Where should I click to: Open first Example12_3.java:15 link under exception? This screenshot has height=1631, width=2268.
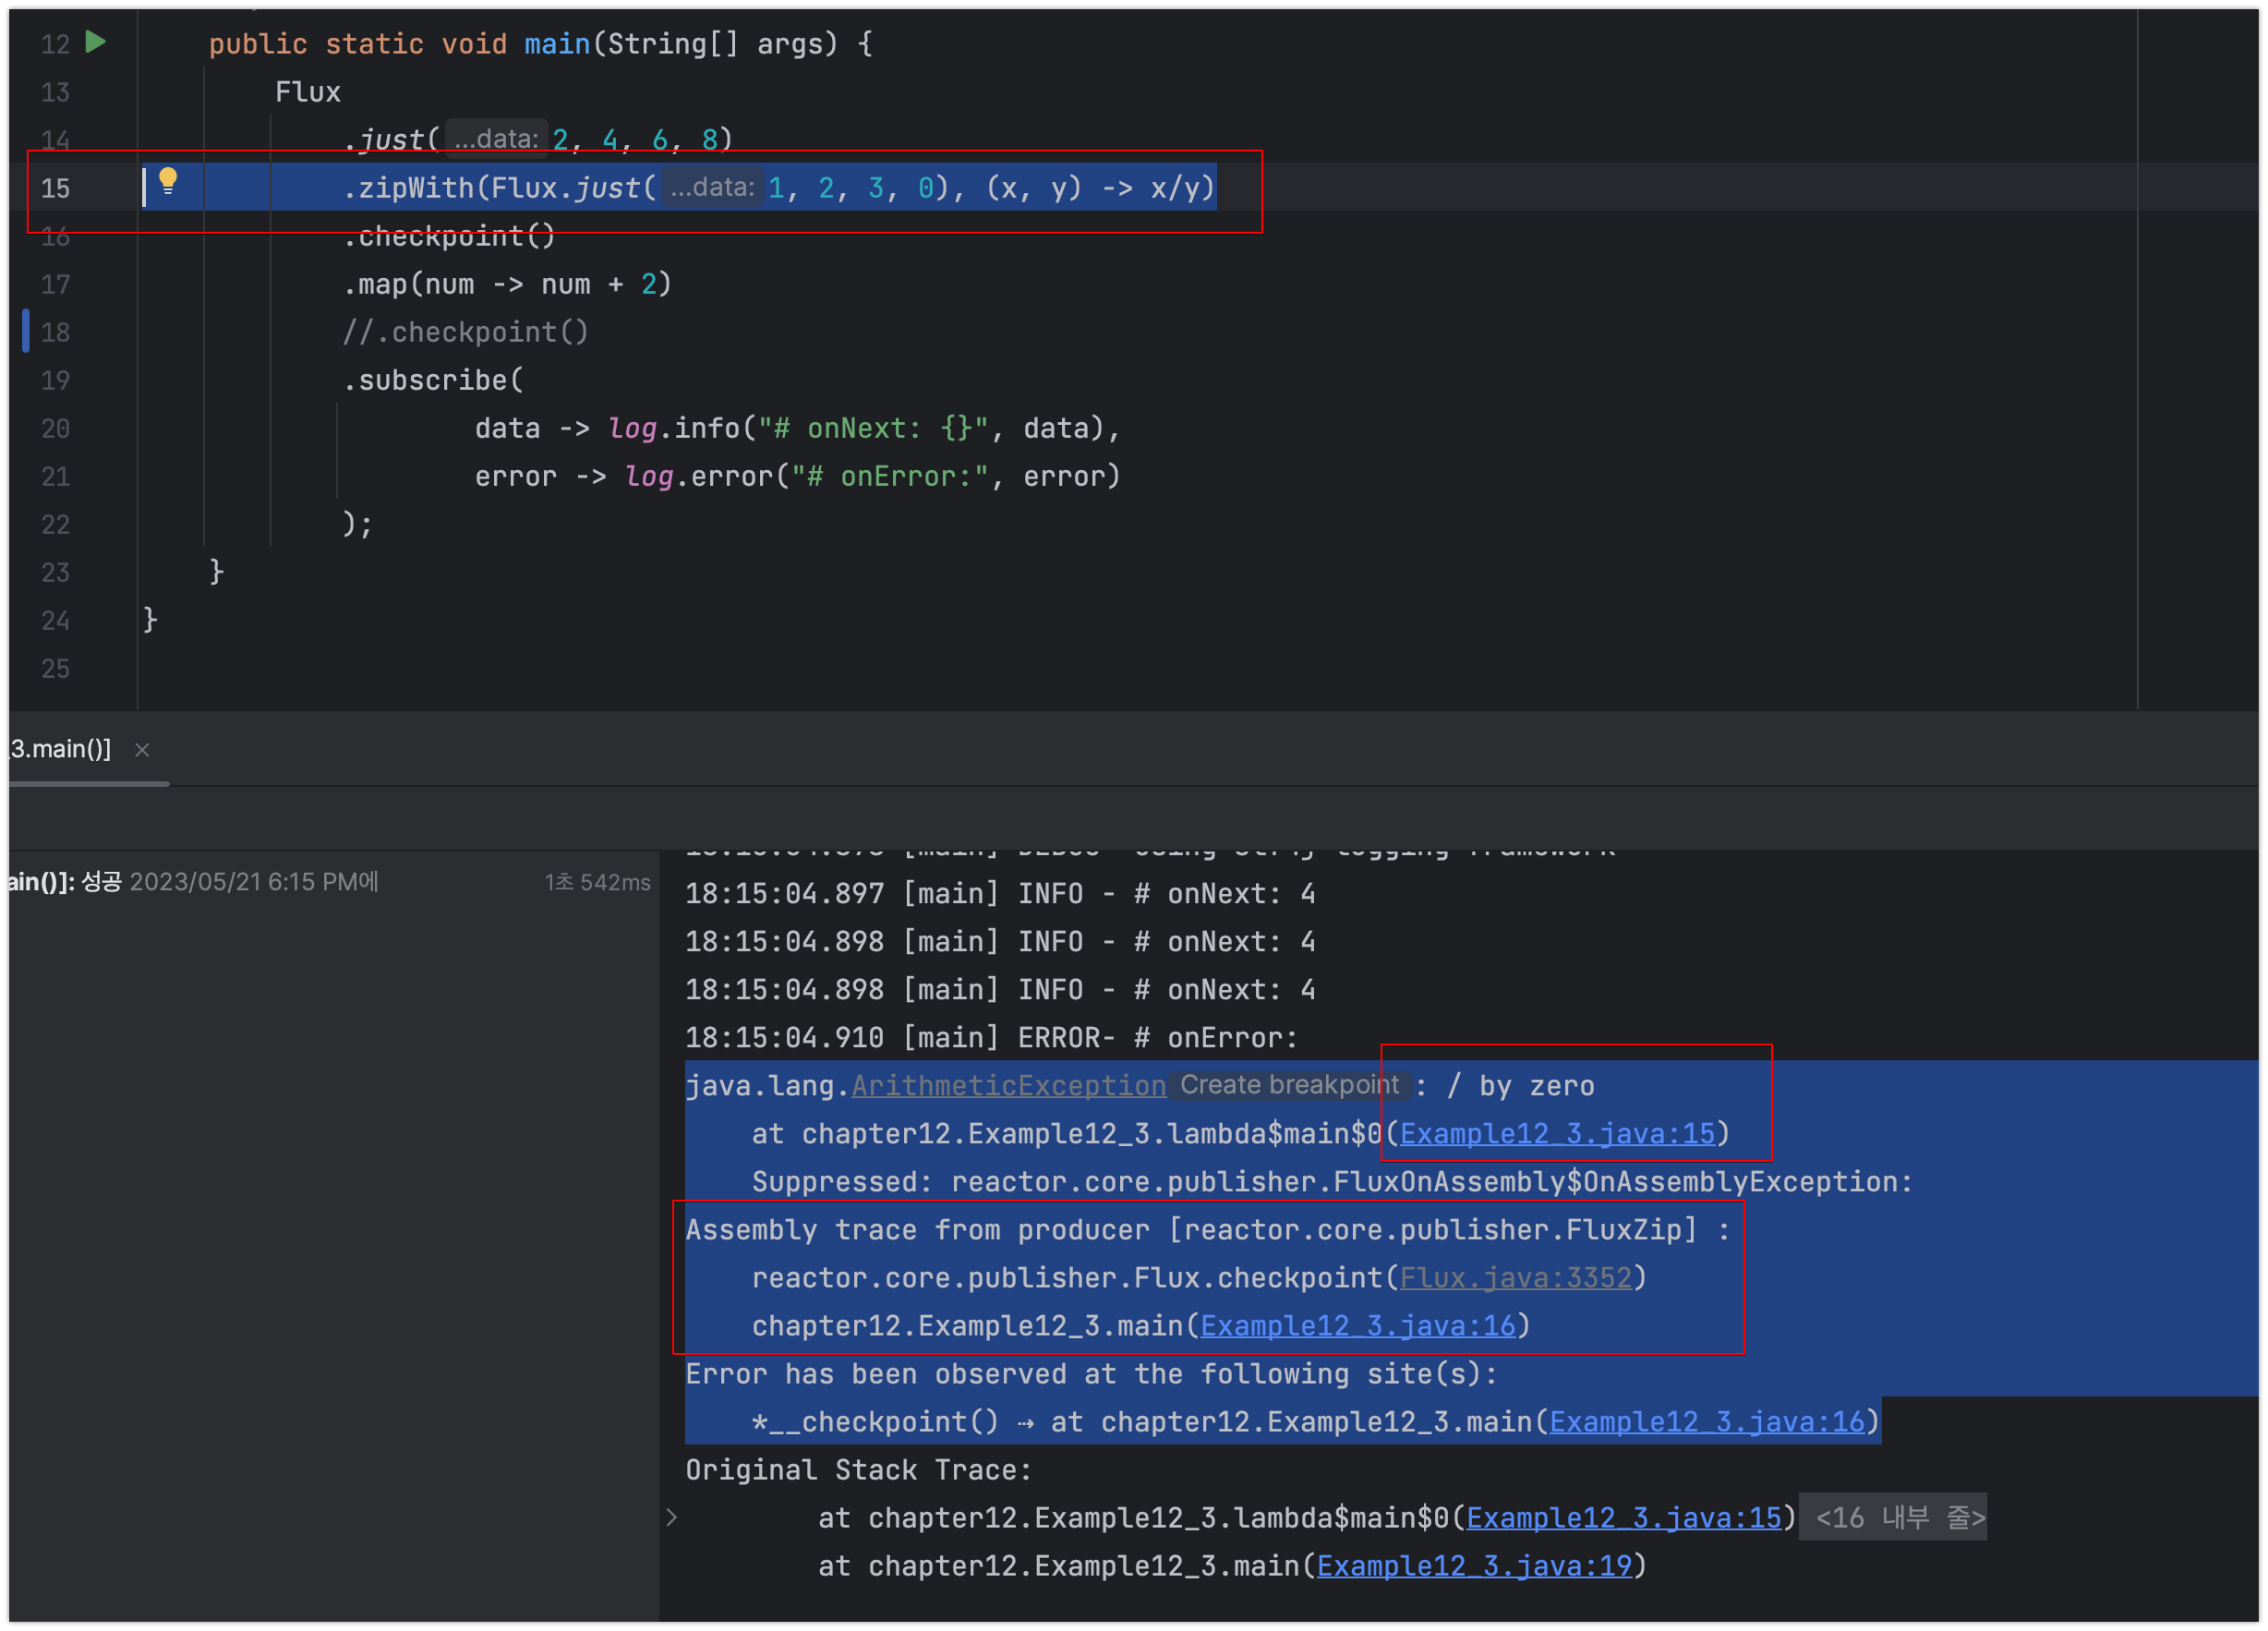point(1557,1134)
